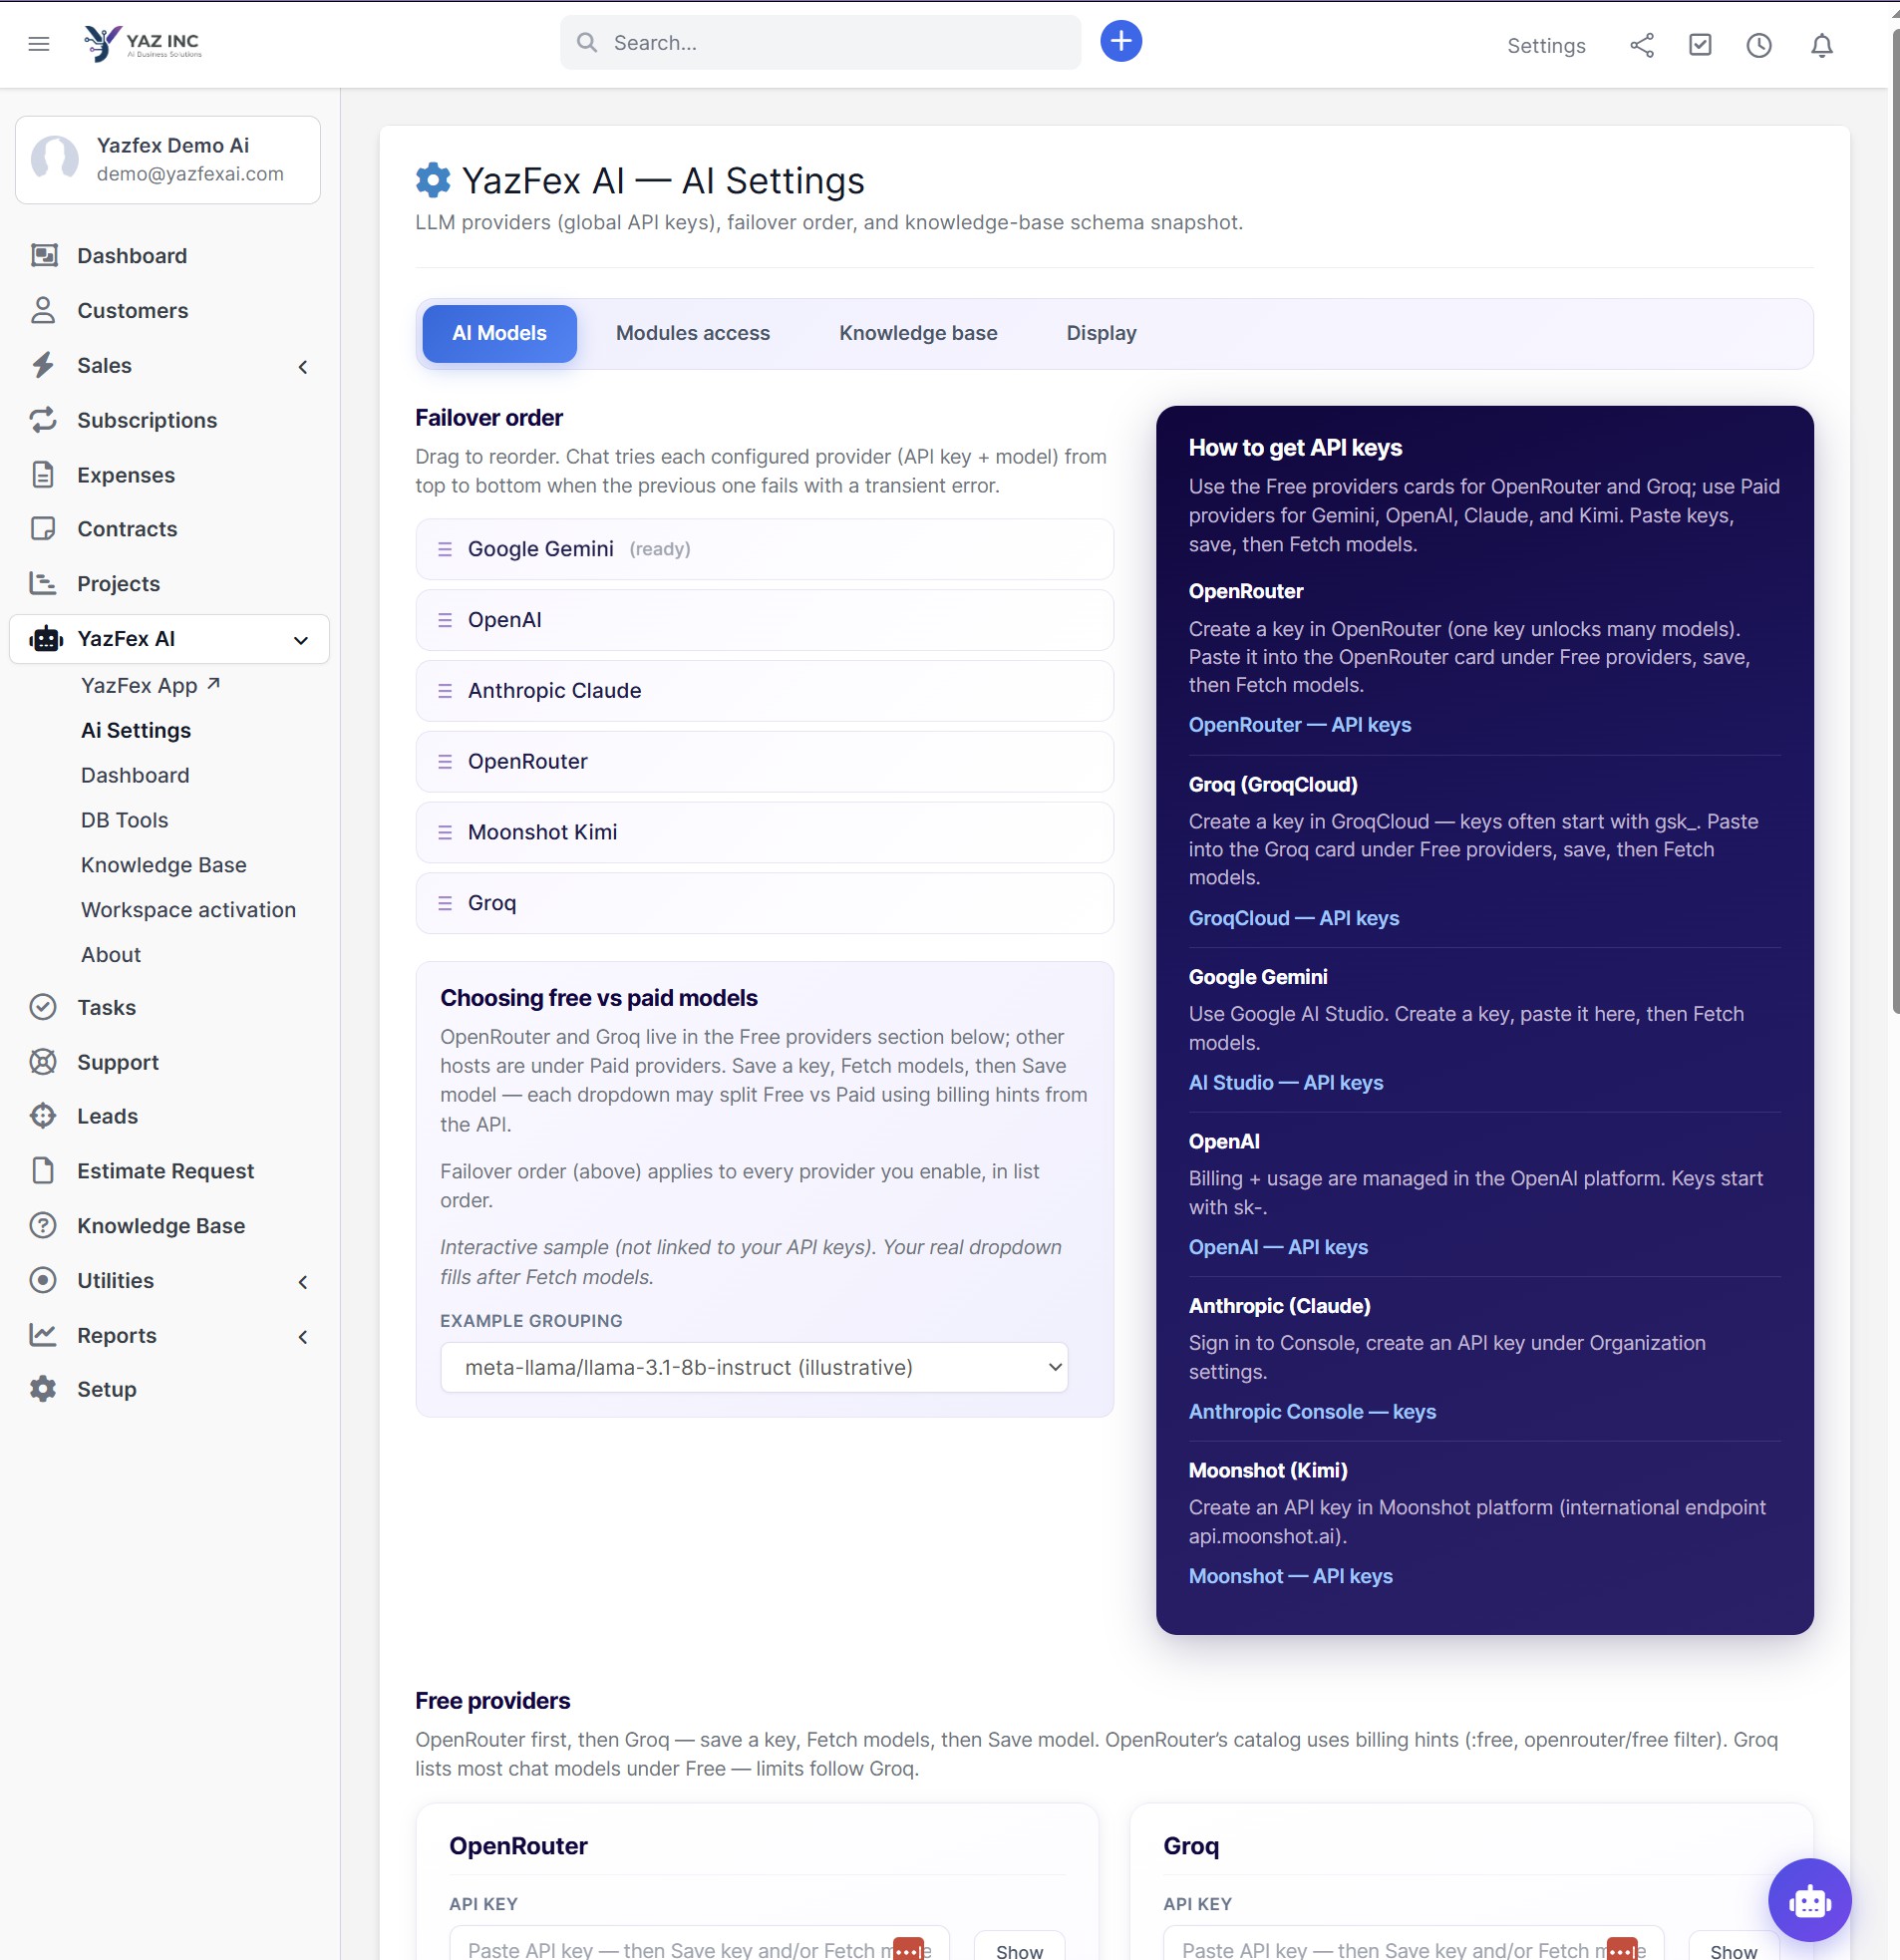Focus the Search input field
This screenshot has width=1900, height=1960.
point(820,43)
